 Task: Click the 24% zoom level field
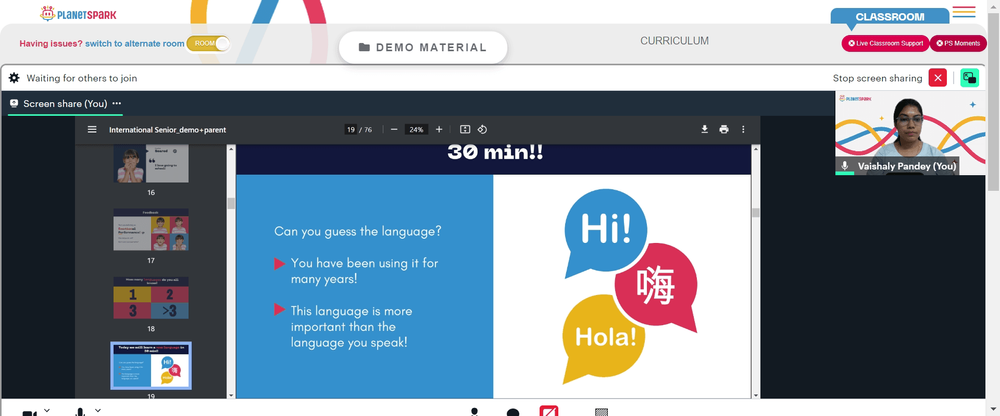tap(416, 130)
